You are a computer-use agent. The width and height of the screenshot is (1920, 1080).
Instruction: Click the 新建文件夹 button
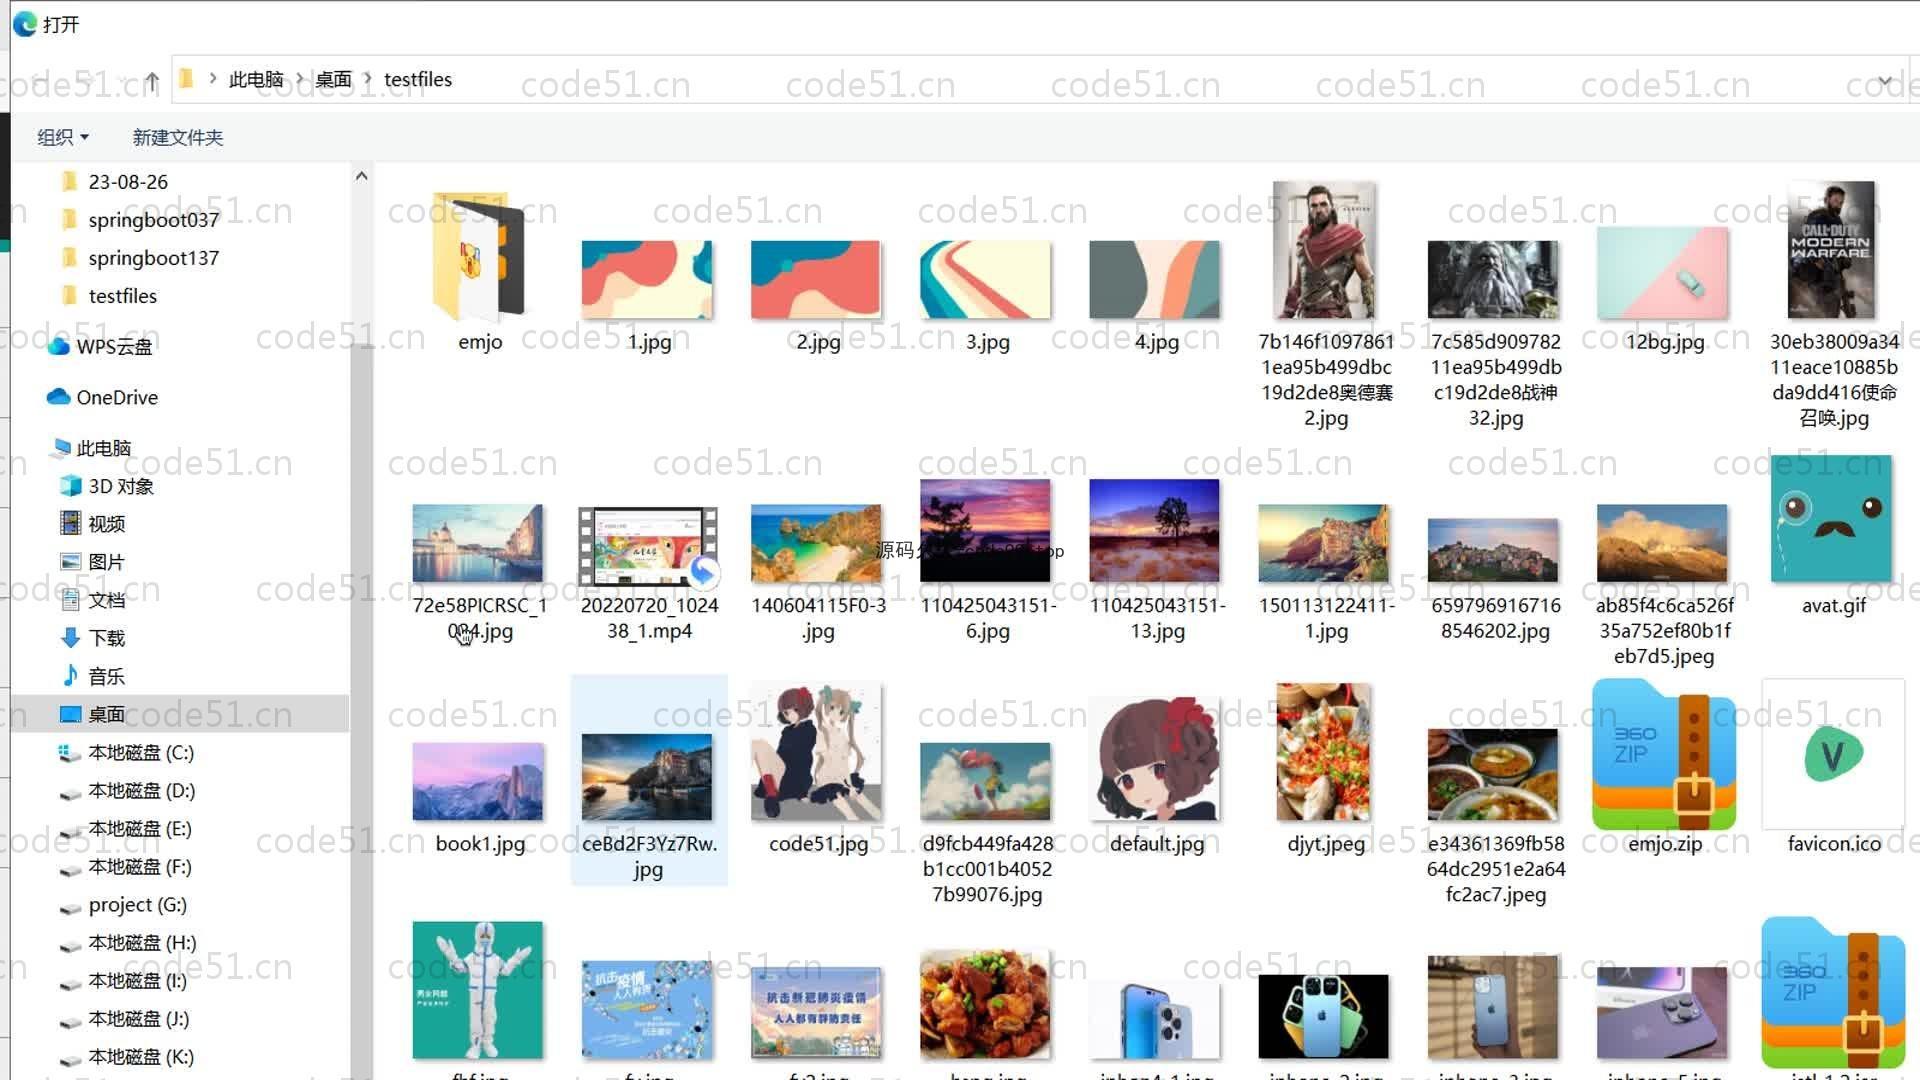178,137
